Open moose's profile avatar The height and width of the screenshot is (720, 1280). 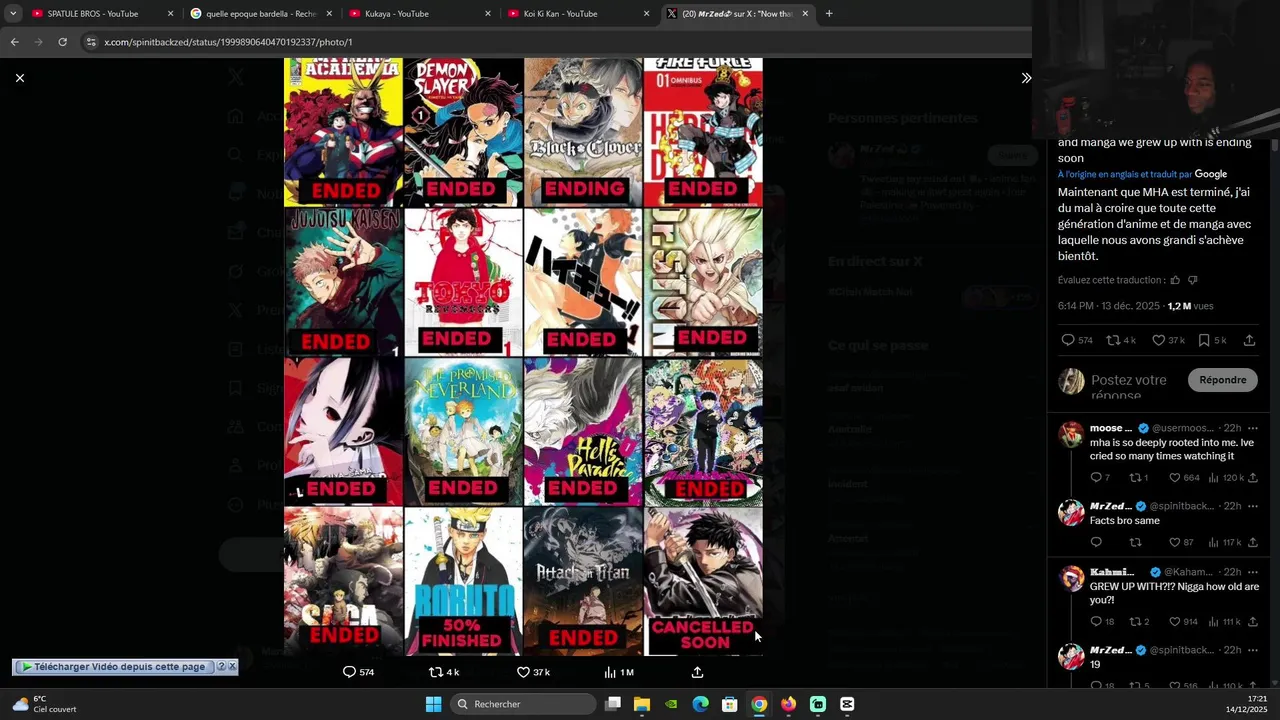pyautogui.click(x=1071, y=434)
